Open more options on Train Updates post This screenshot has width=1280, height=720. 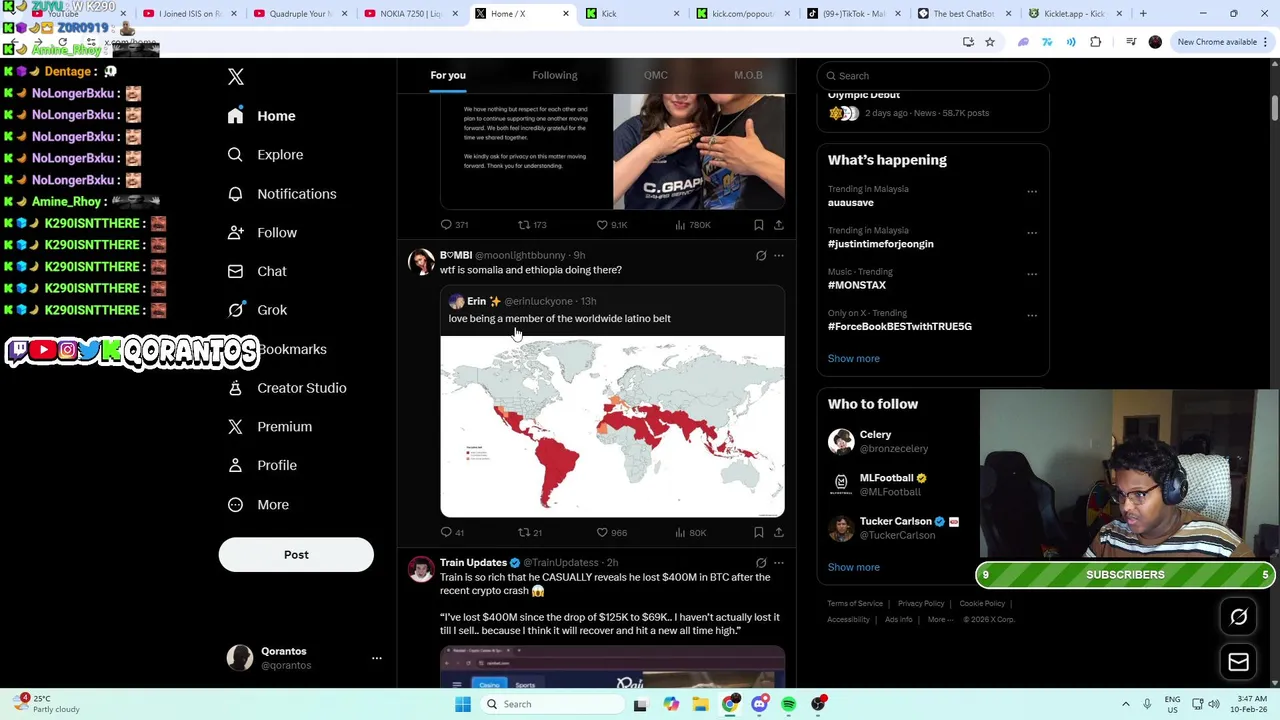click(x=779, y=563)
